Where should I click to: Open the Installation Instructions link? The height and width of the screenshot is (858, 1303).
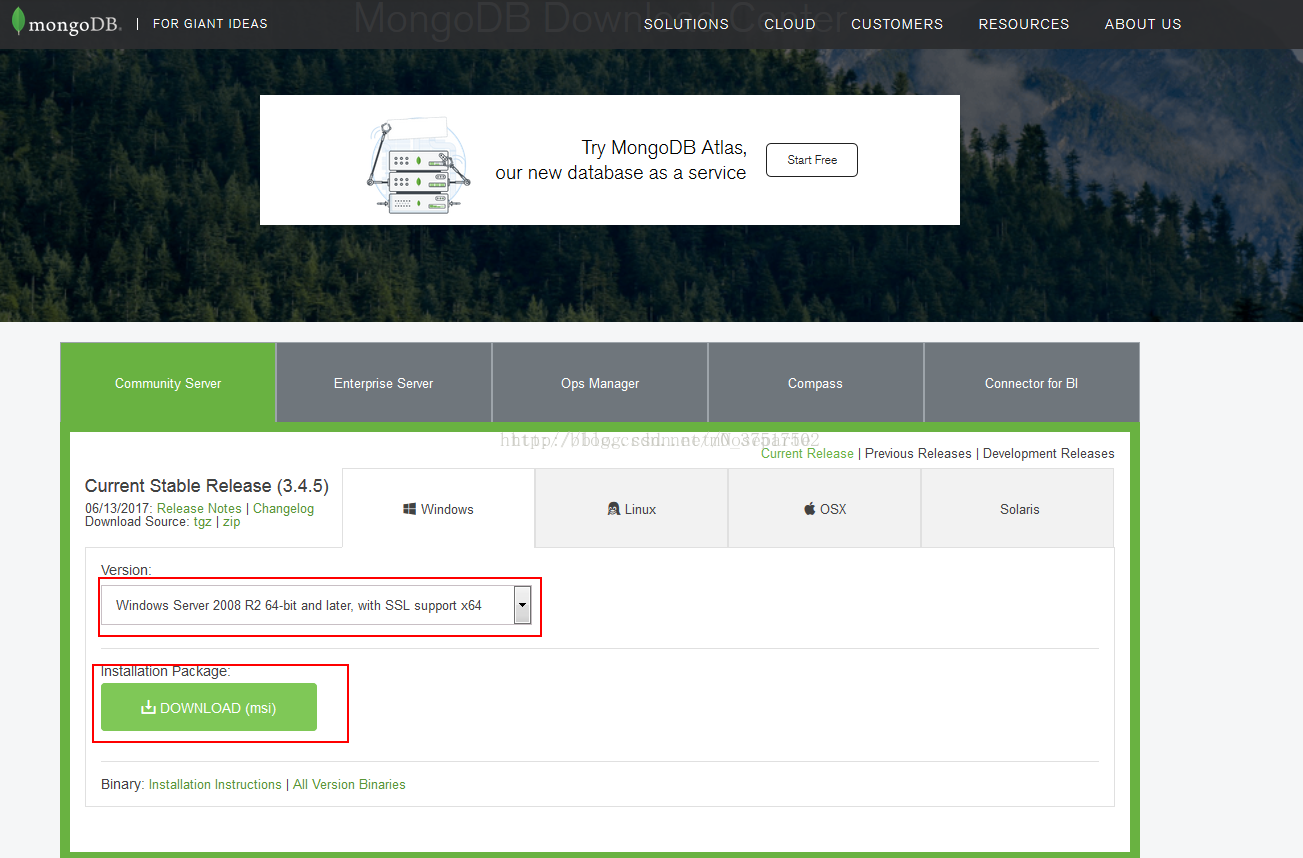click(215, 785)
